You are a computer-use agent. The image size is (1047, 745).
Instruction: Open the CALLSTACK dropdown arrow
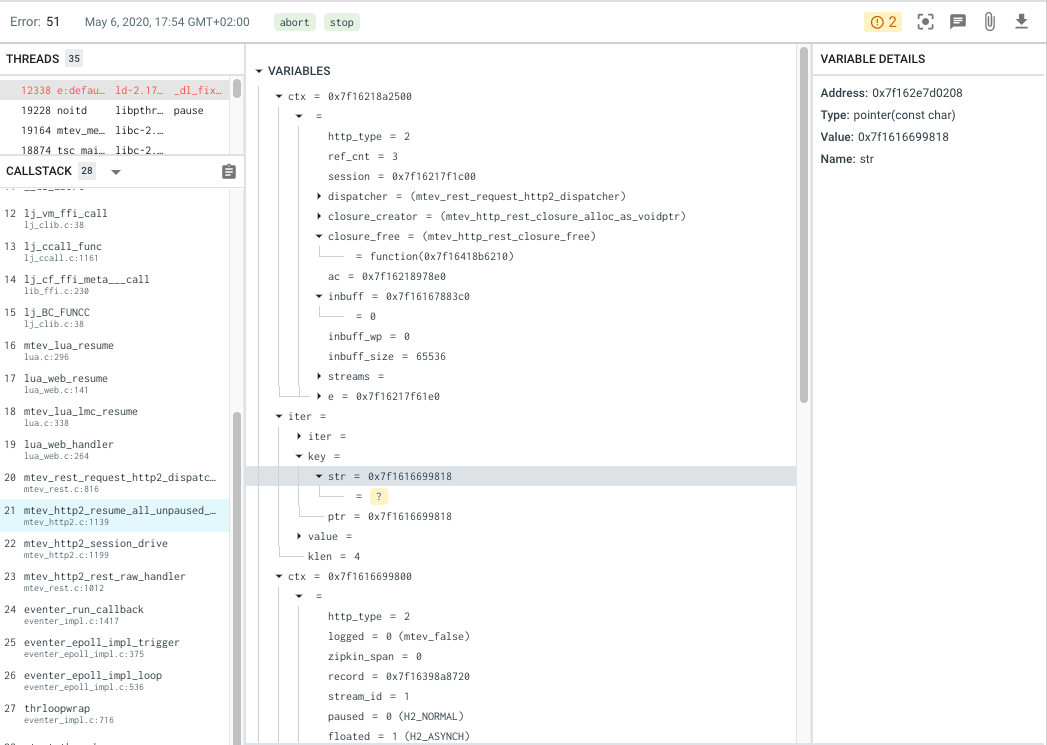tap(116, 172)
